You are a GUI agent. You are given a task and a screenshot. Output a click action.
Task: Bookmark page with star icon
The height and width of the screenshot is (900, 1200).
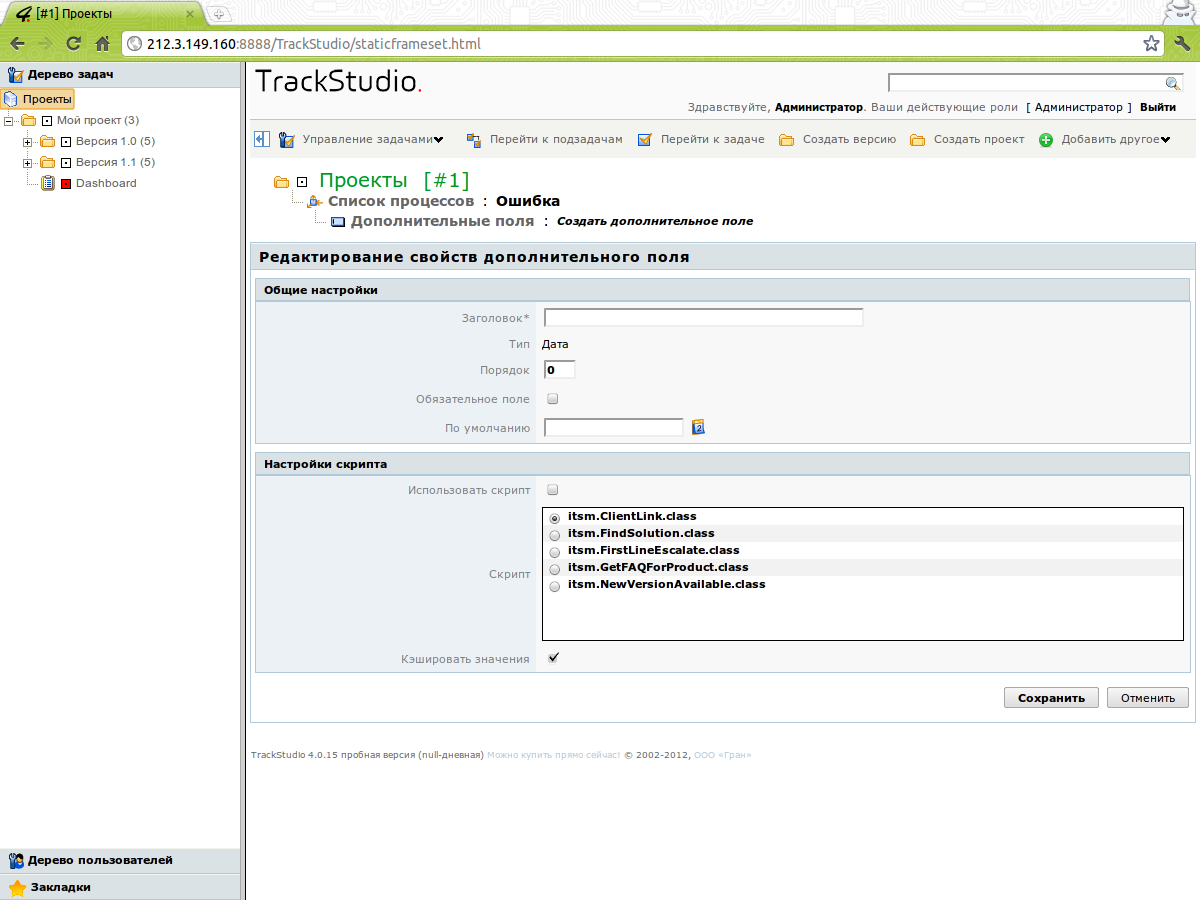(1152, 43)
